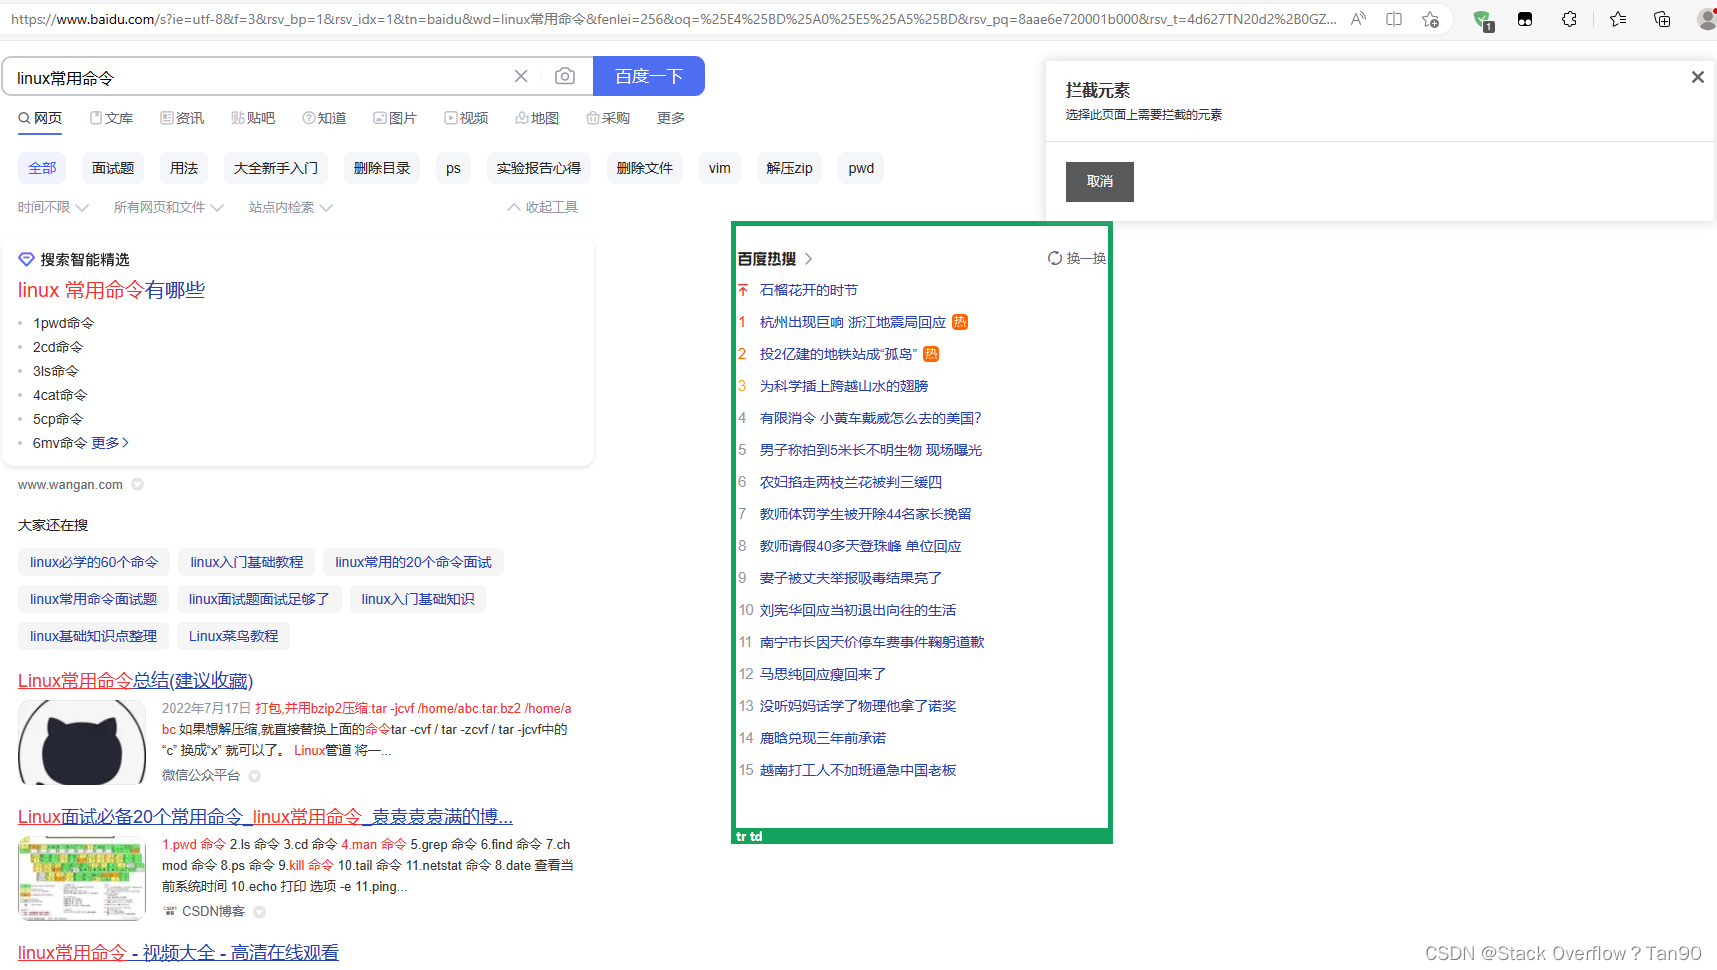
Task: Select the vim filter chip
Action: tap(720, 168)
